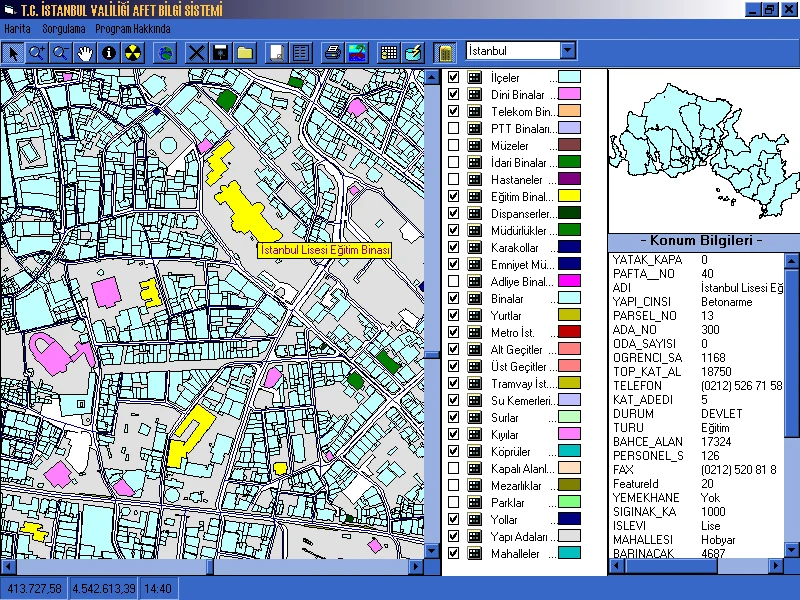Click the table icon beside Surlar layer
Viewport: 800px width, 600px height.
pos(474,417)
